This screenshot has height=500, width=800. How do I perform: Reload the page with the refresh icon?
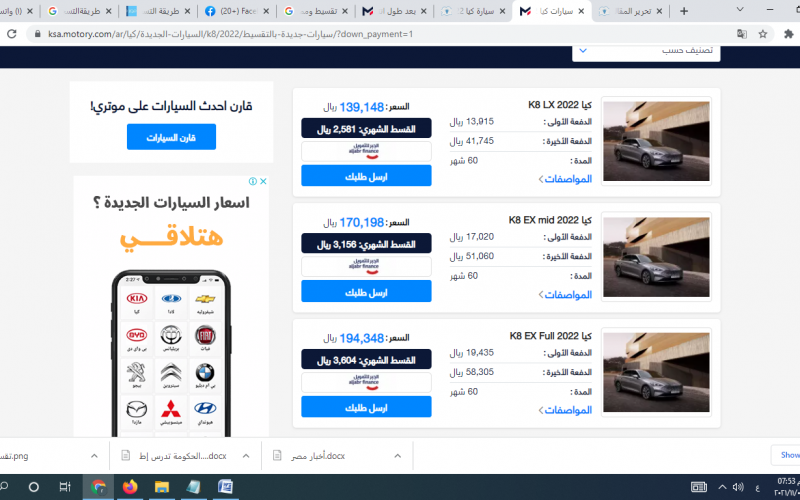(x=11, y=34)
